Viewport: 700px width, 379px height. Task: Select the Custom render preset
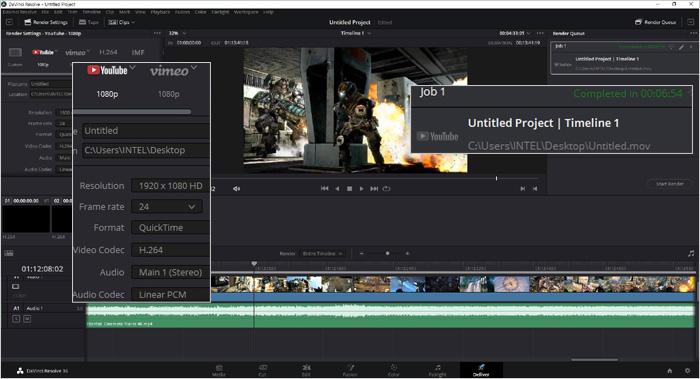(x=15, y=56)
